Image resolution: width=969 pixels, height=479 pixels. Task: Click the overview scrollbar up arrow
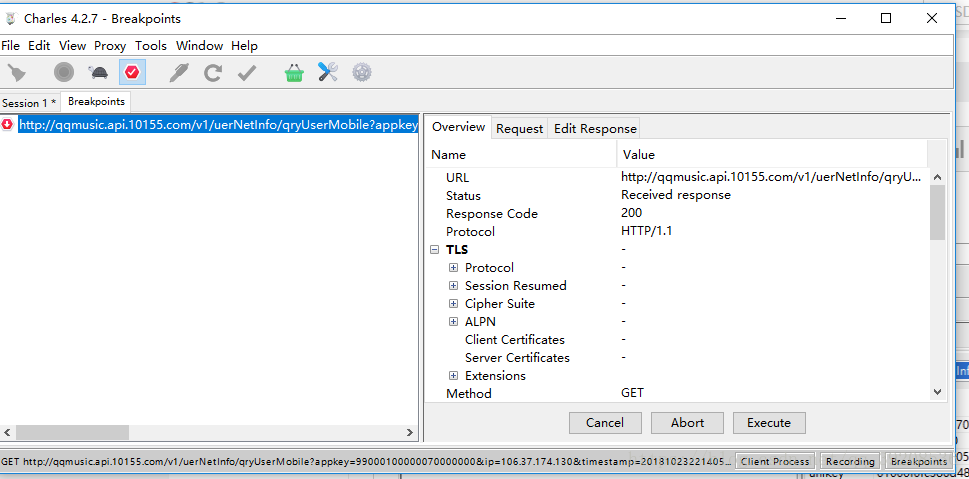937,177
